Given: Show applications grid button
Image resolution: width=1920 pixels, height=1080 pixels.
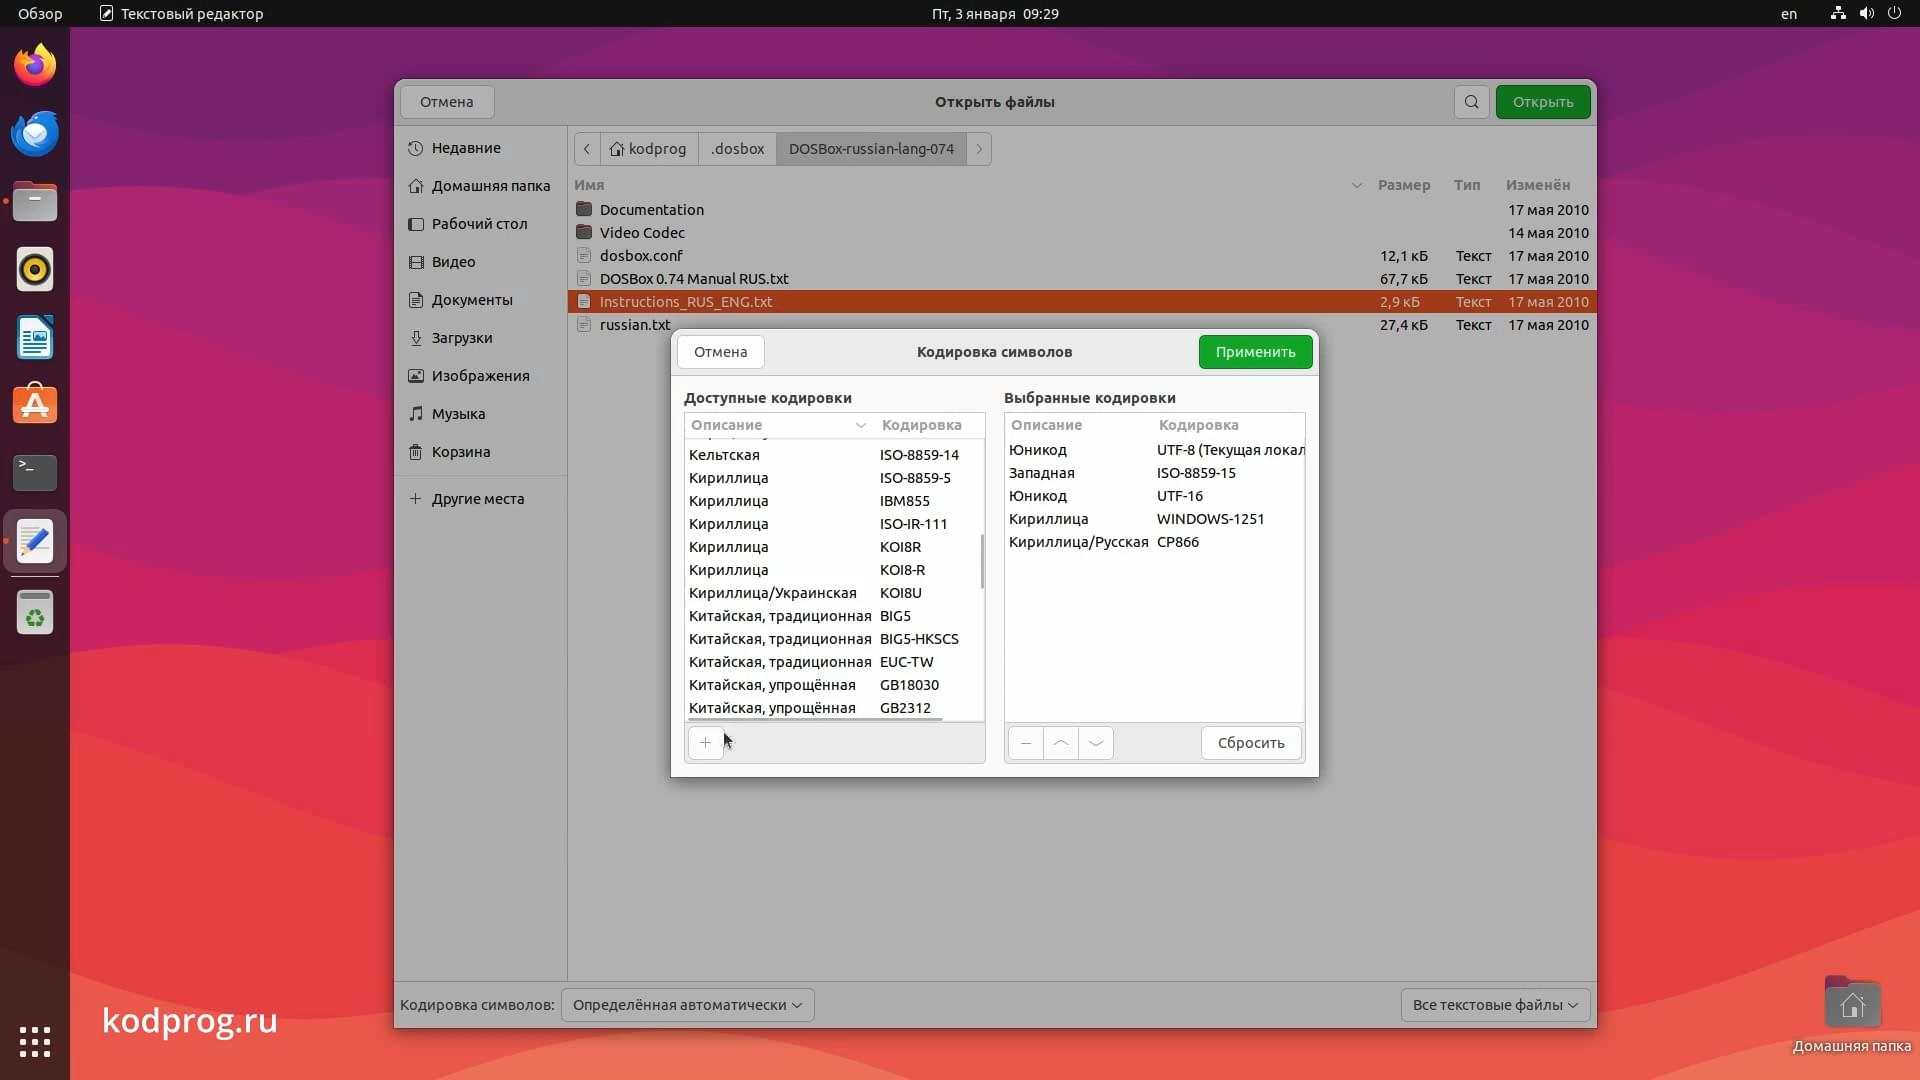Looking at the screenshot, I should (35, 1042).
